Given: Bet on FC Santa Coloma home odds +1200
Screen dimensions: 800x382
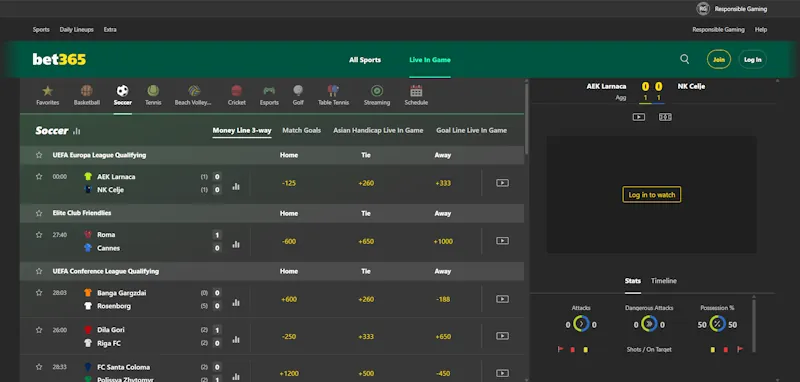Looking at the screenshot, I should pos(289,373).
